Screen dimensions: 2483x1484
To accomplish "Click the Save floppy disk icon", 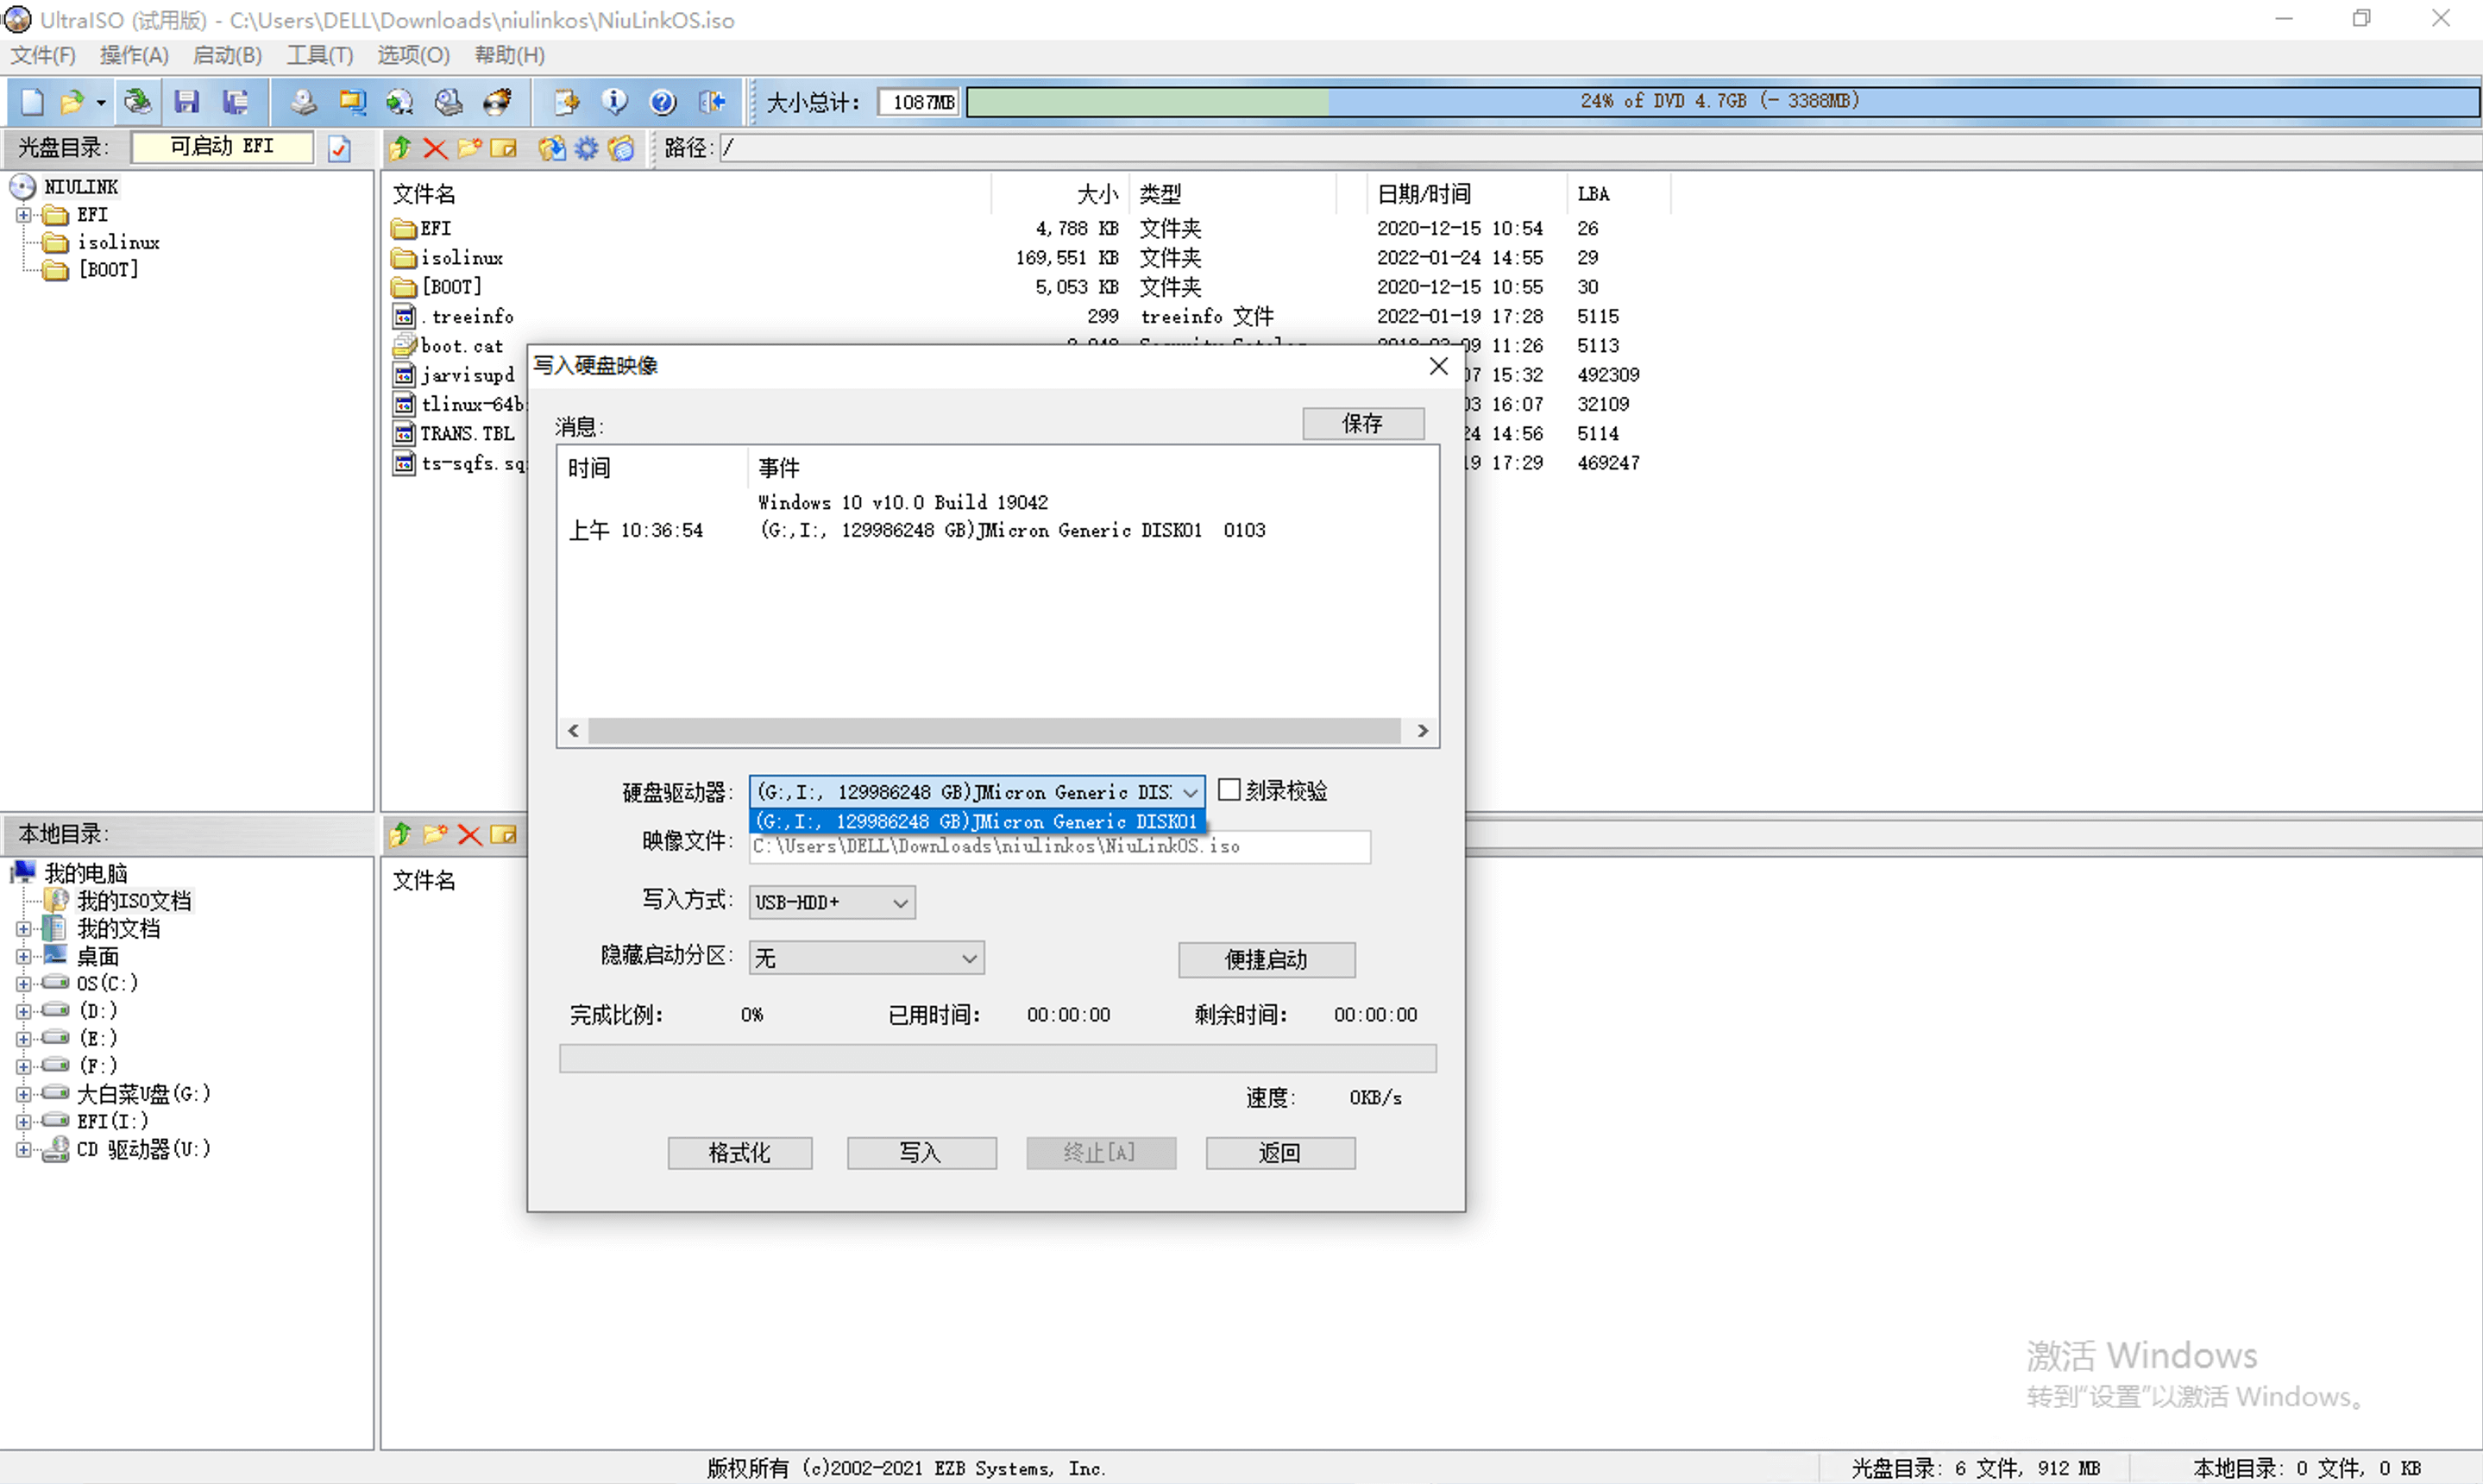I will pyautogui.click(x=186, y=101).
